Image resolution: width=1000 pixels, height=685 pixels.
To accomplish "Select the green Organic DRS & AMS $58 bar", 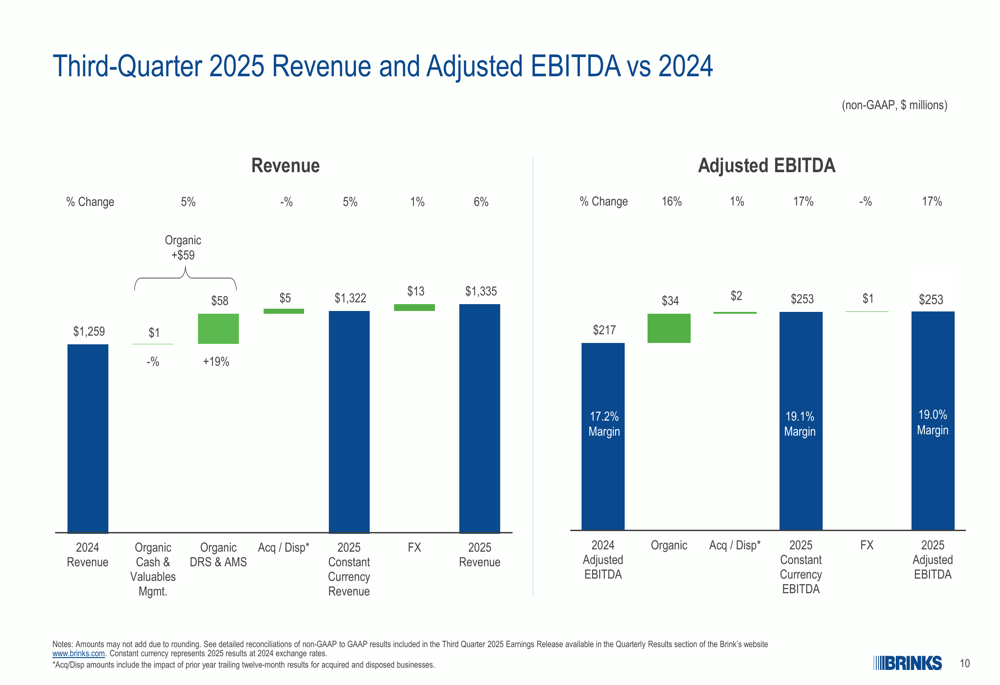I will (x=218, y=328).
